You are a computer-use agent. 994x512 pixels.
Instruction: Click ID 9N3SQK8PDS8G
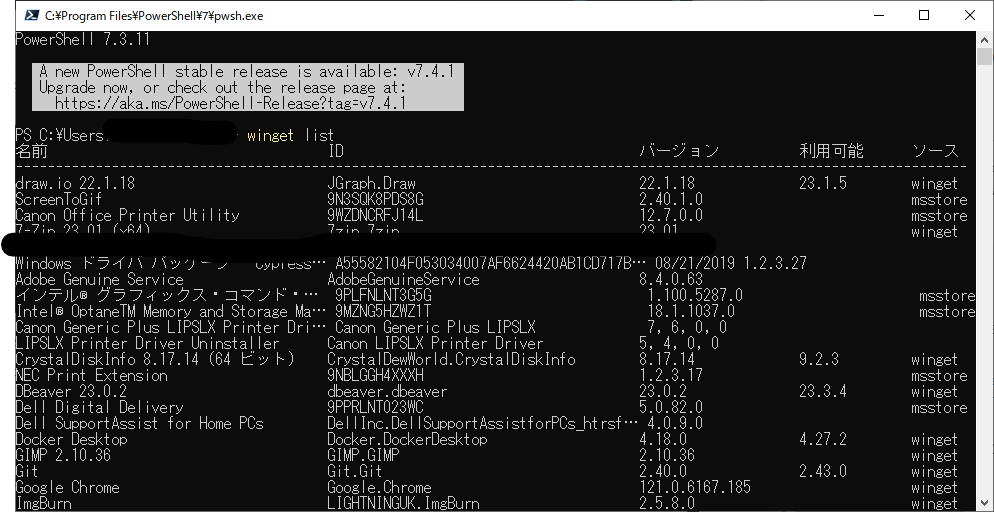[x=375, y=199]
